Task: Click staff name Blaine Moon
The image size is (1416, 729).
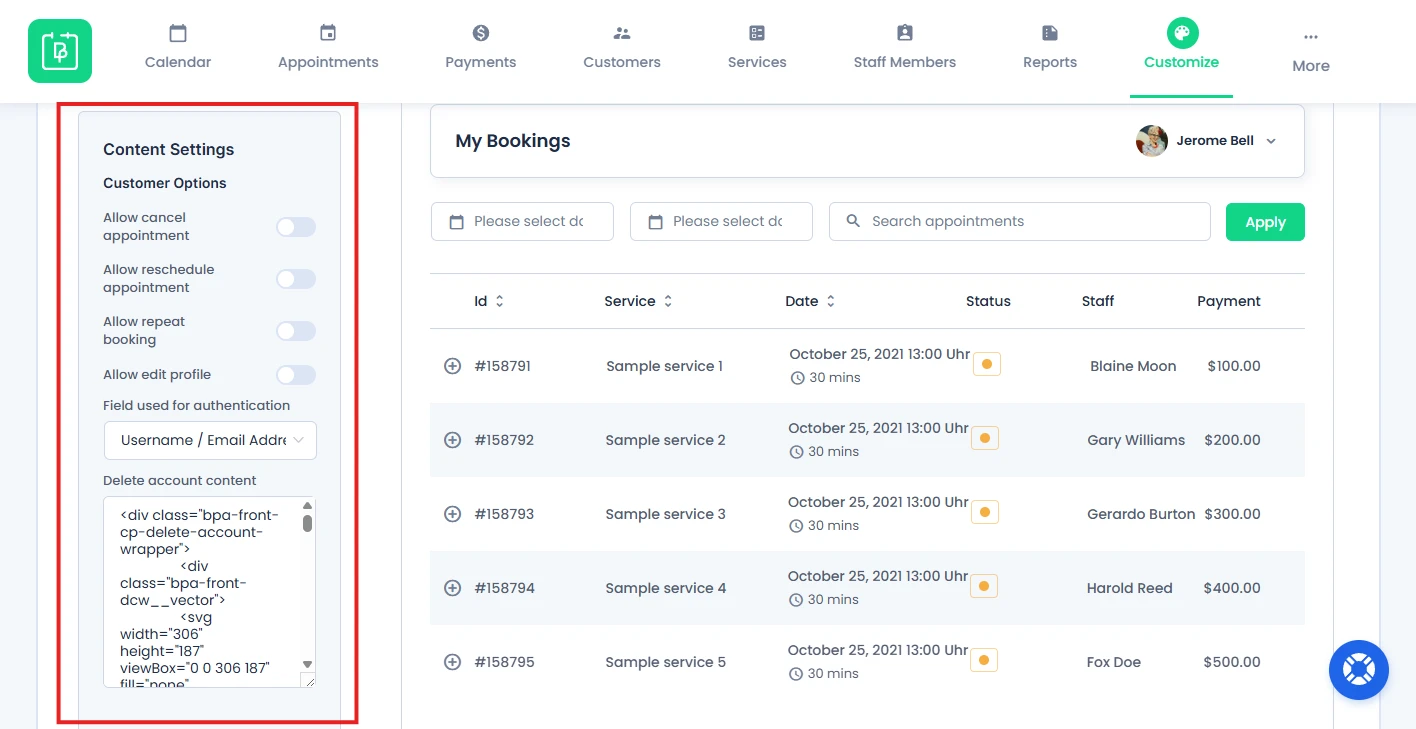Action: pyautogui.click(x=1133, y=366)
